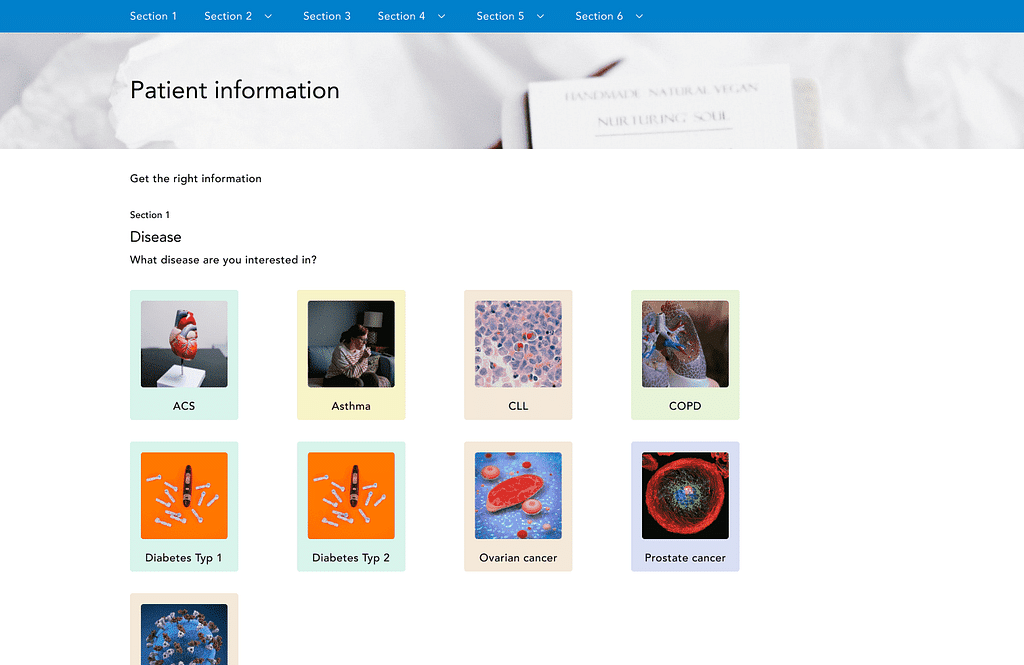Click the Prostate cancer label
The height and width of the screenshot is (665, 1024).
685,558
